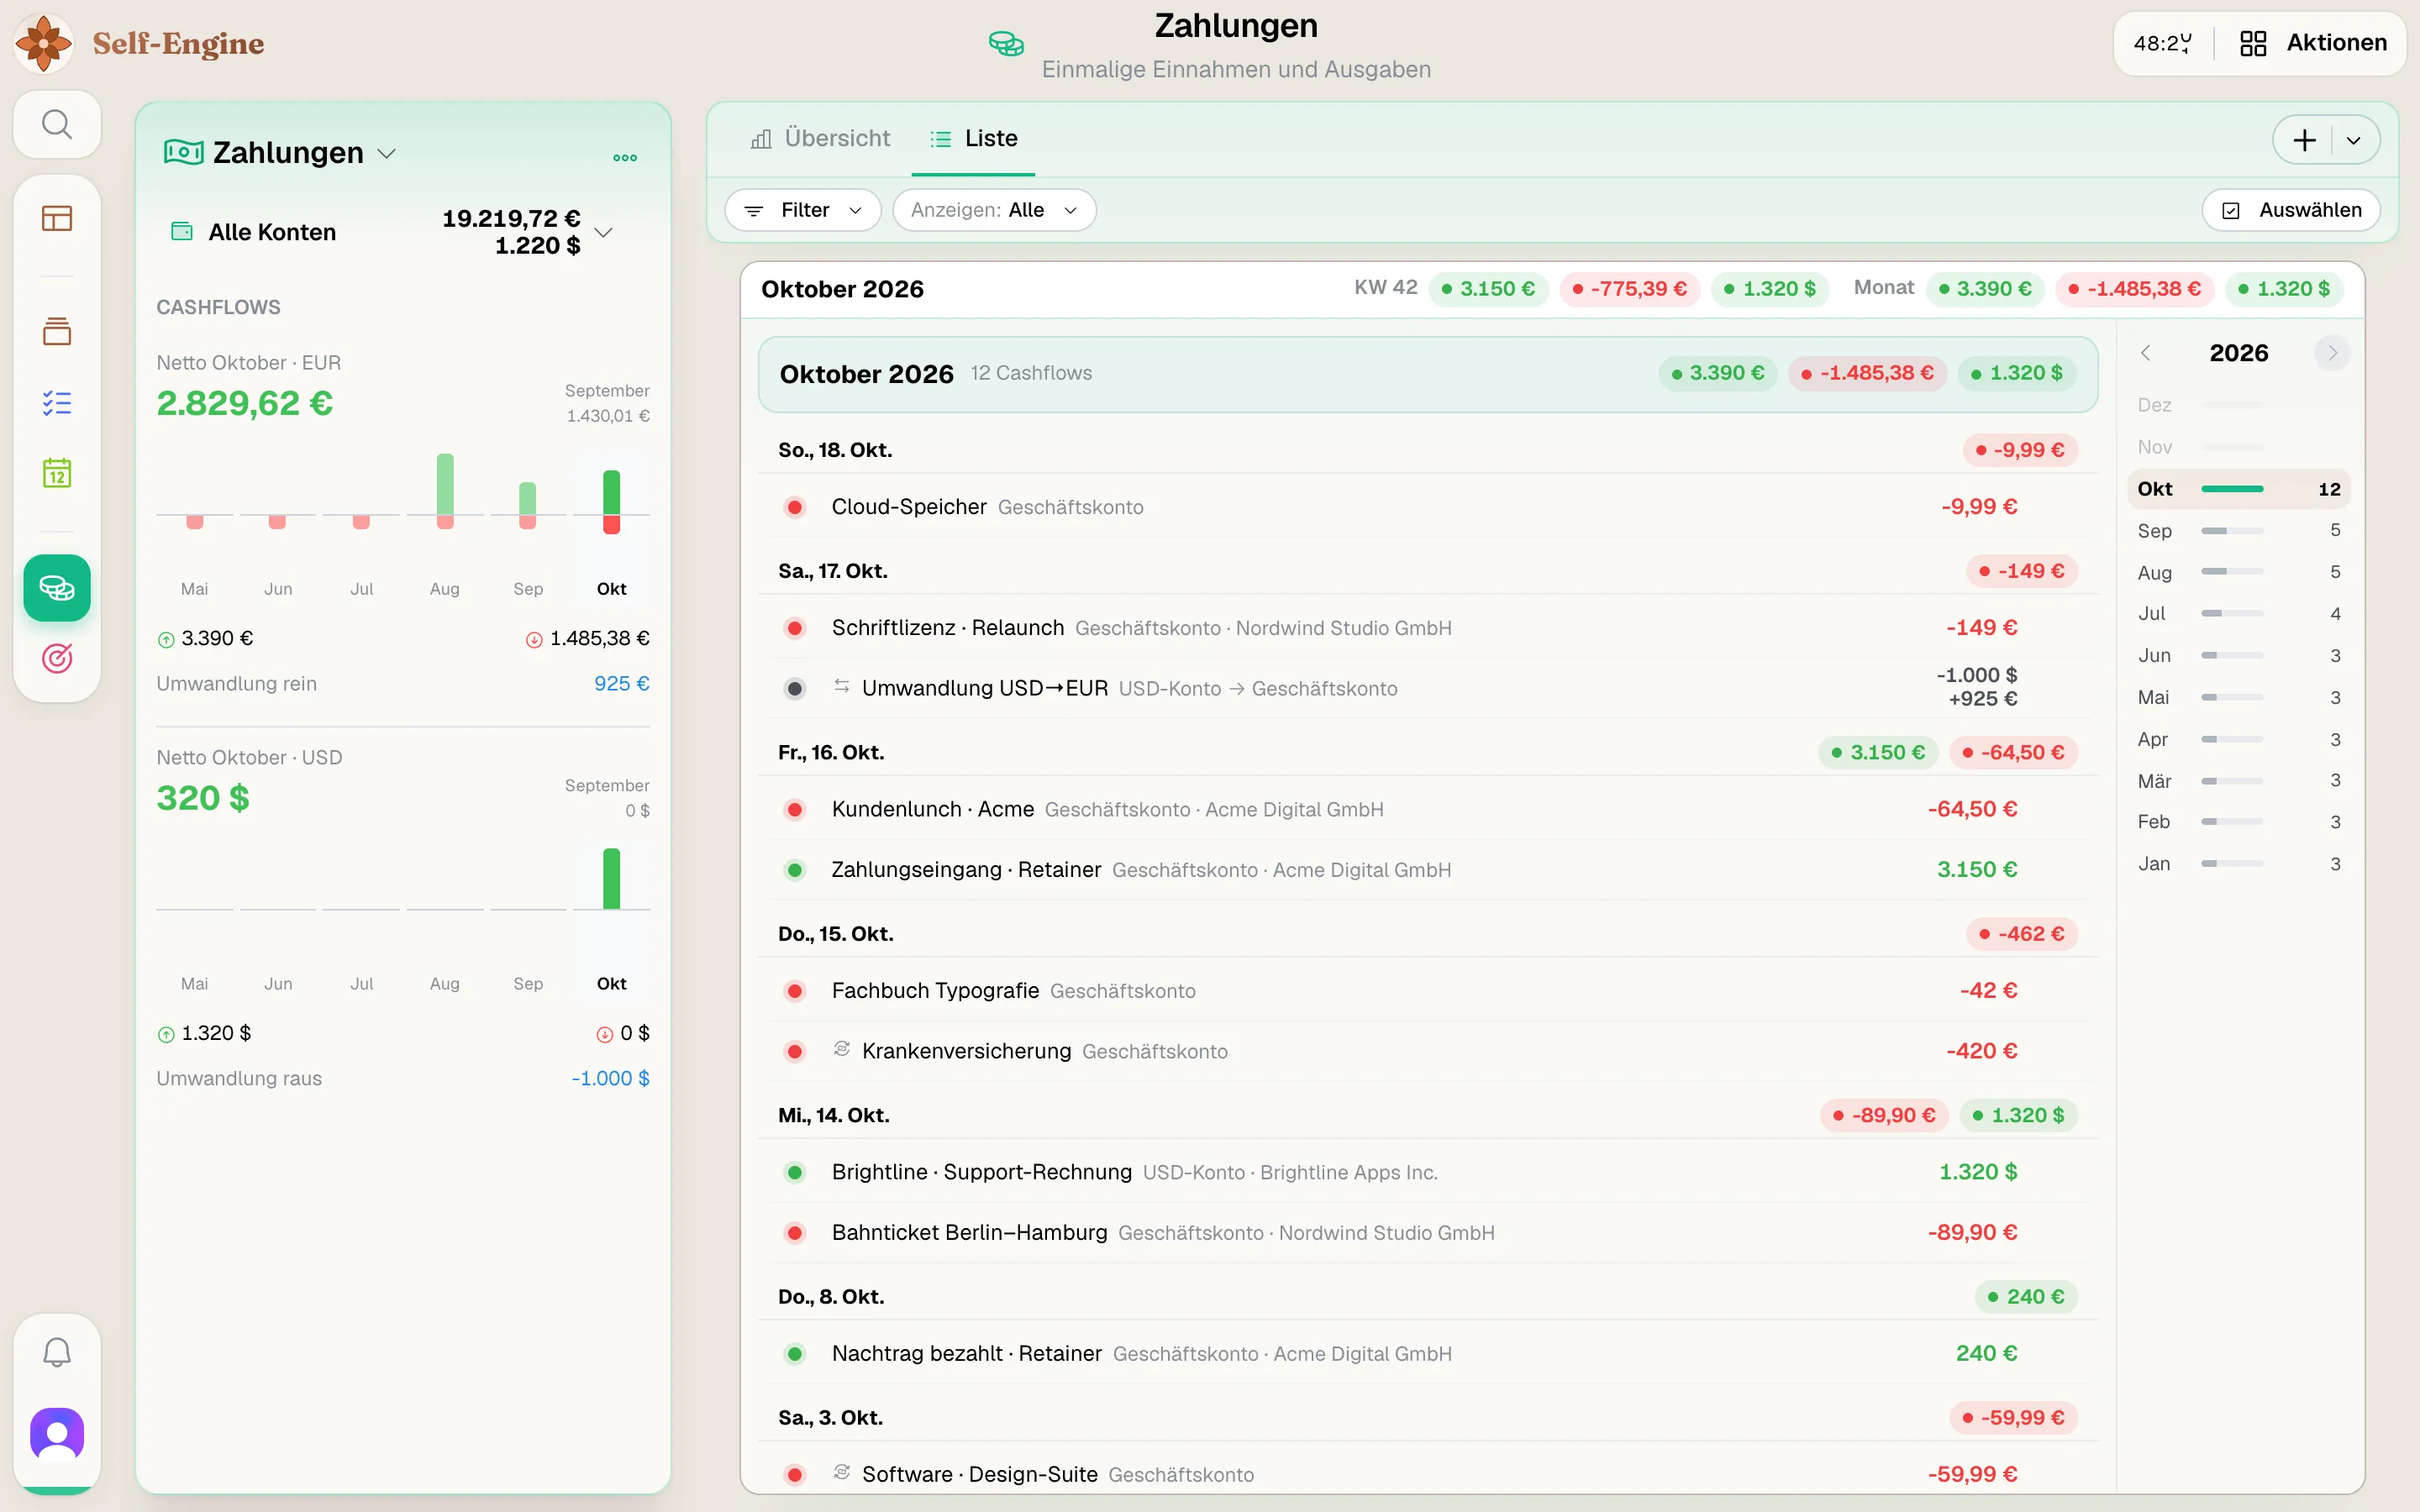Click the Okt progress bar in month list
This screenshot has height=1512, width=2420.
coord(2232,489)
